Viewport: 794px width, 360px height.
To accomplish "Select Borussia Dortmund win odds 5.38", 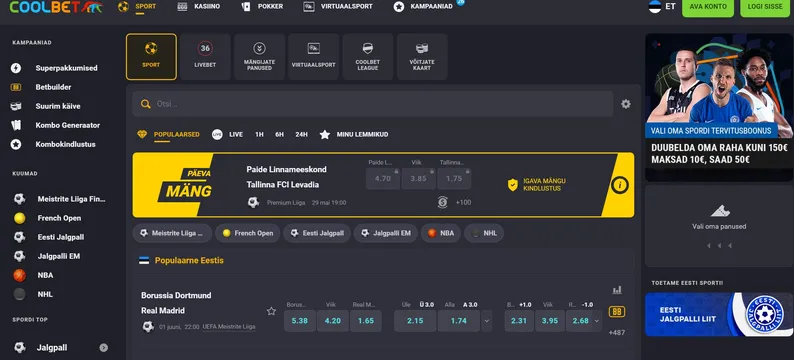I will coord(300,321).
